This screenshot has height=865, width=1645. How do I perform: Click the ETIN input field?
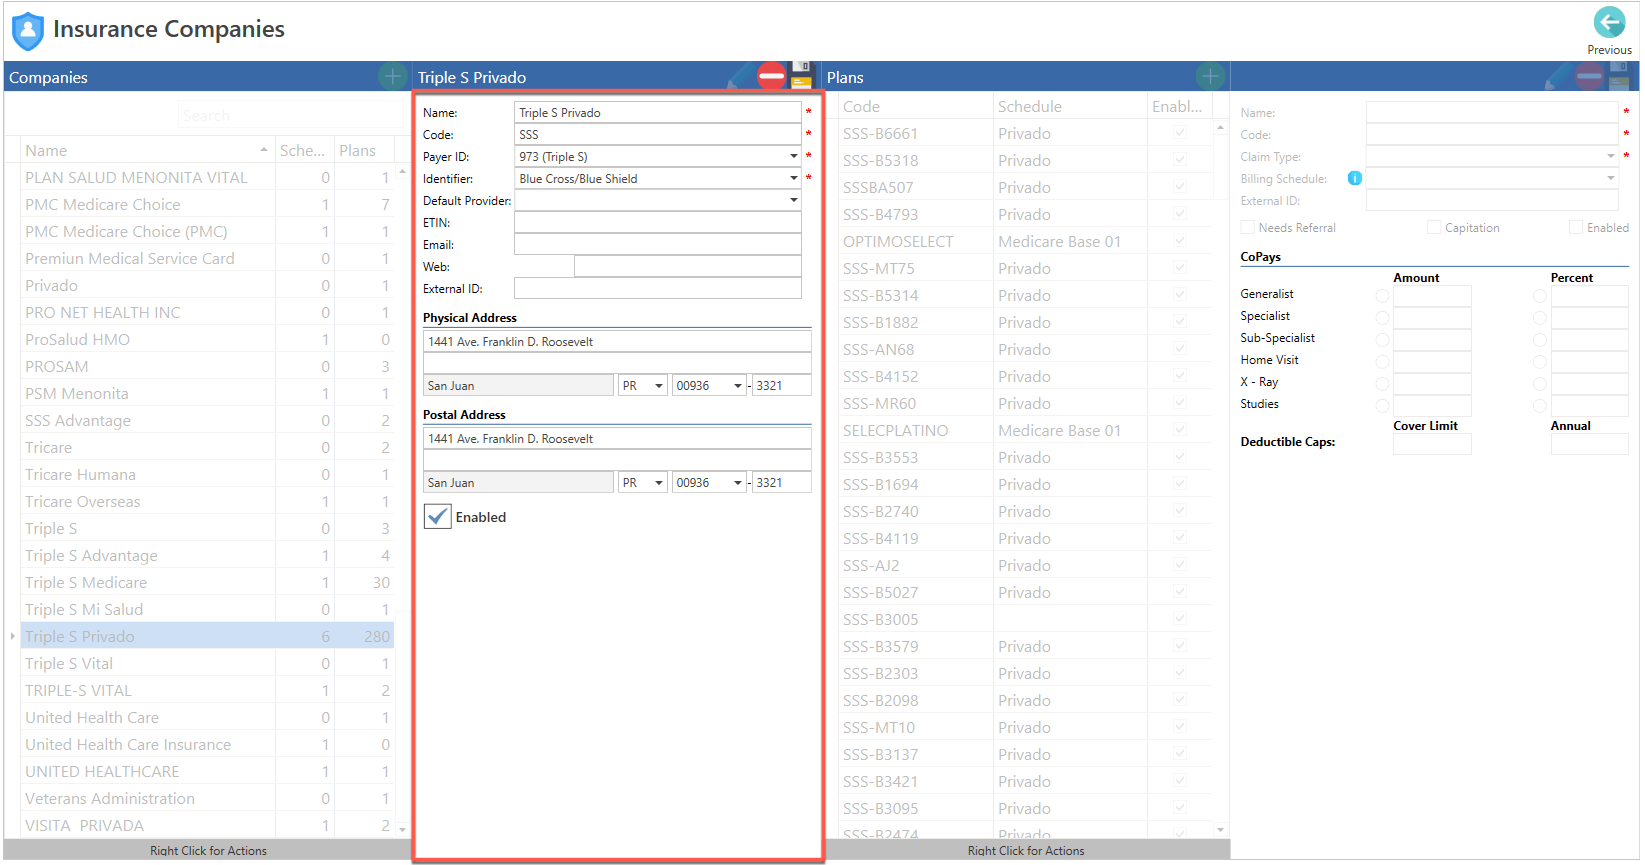click(657, 222)
